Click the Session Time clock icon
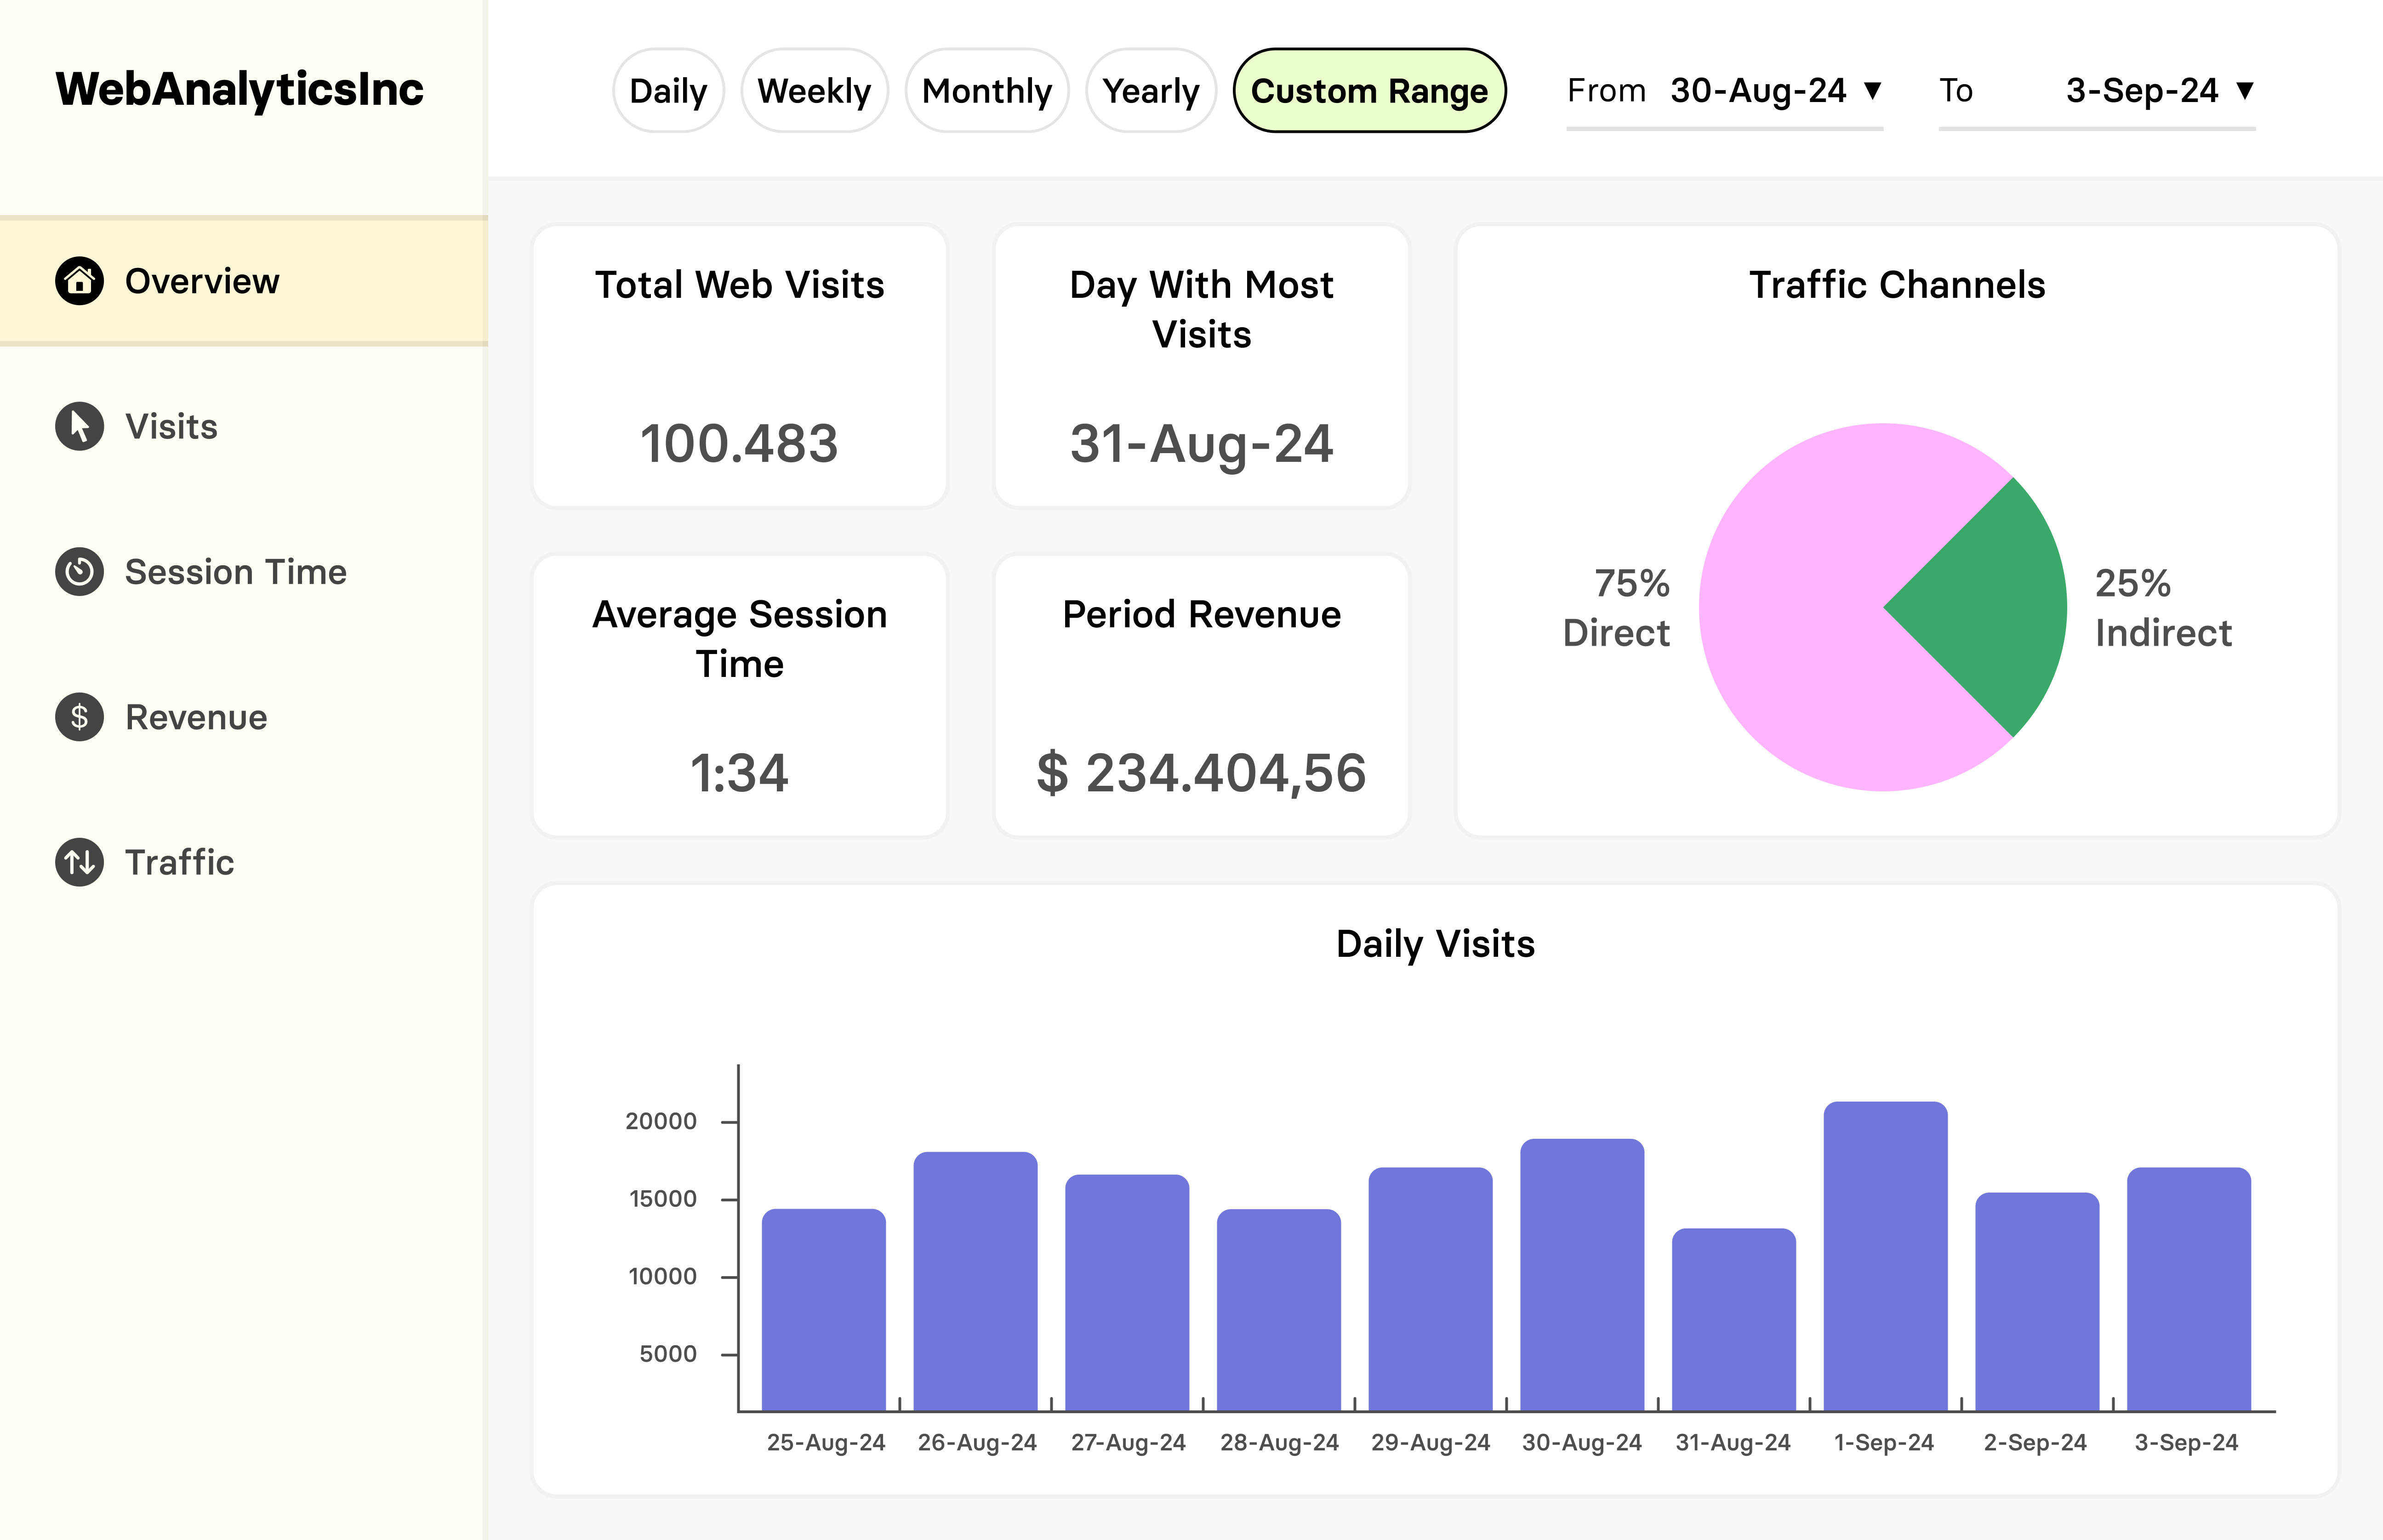Image resolution: width=2383 pixels, height=1540 pixels. point(79,572)
